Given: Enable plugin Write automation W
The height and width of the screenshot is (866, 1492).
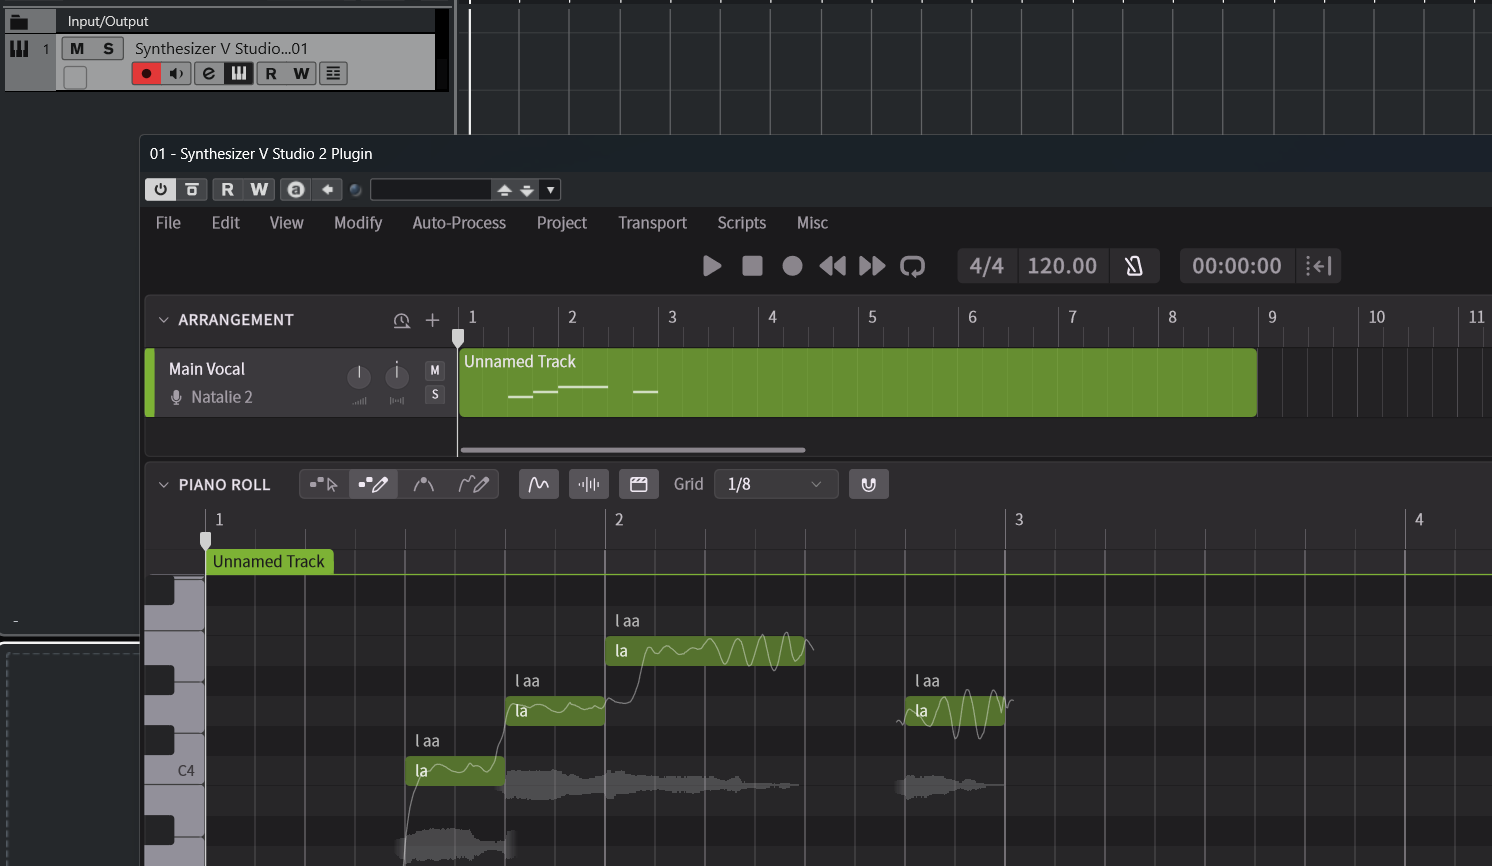Looking at the screenshot, I should 259,189.
